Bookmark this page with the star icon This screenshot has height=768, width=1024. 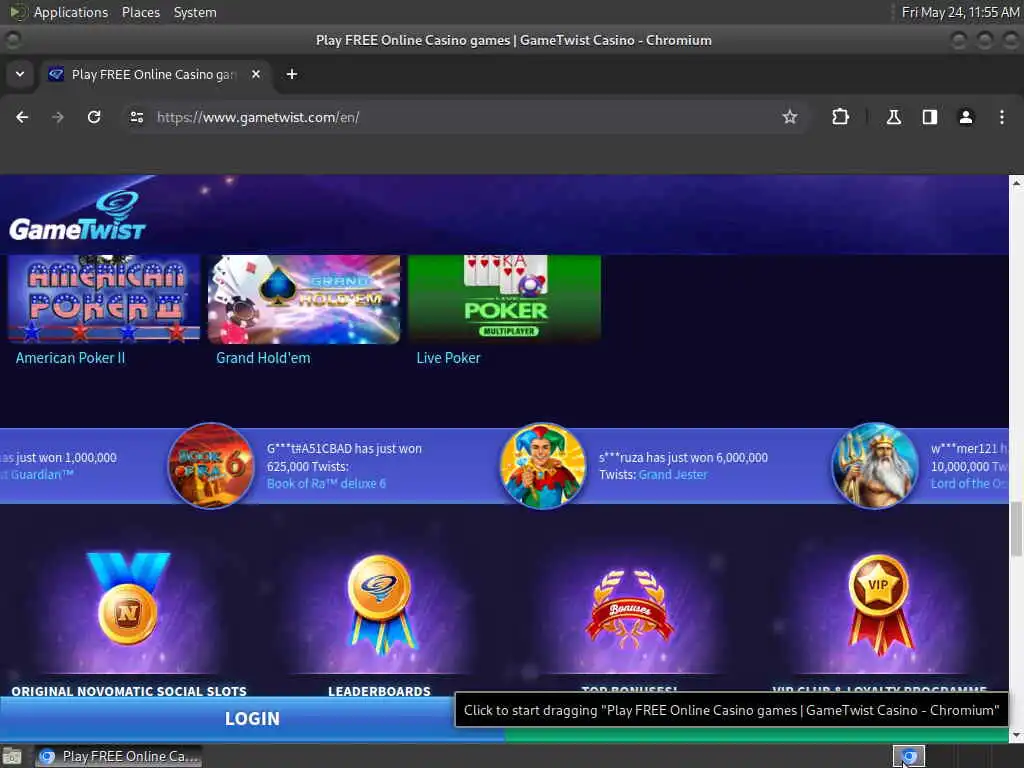790,117
